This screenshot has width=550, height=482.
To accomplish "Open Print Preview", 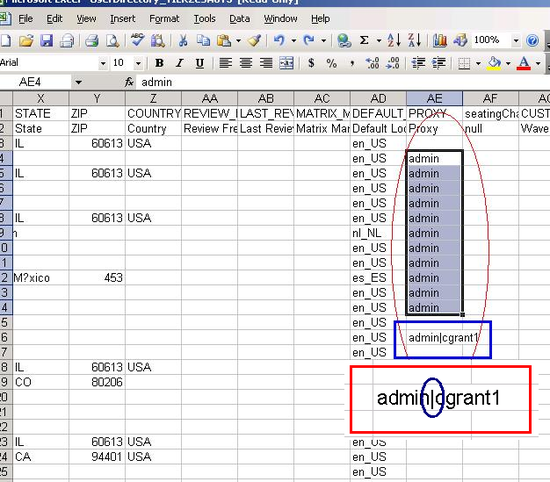I will (112, 41).
